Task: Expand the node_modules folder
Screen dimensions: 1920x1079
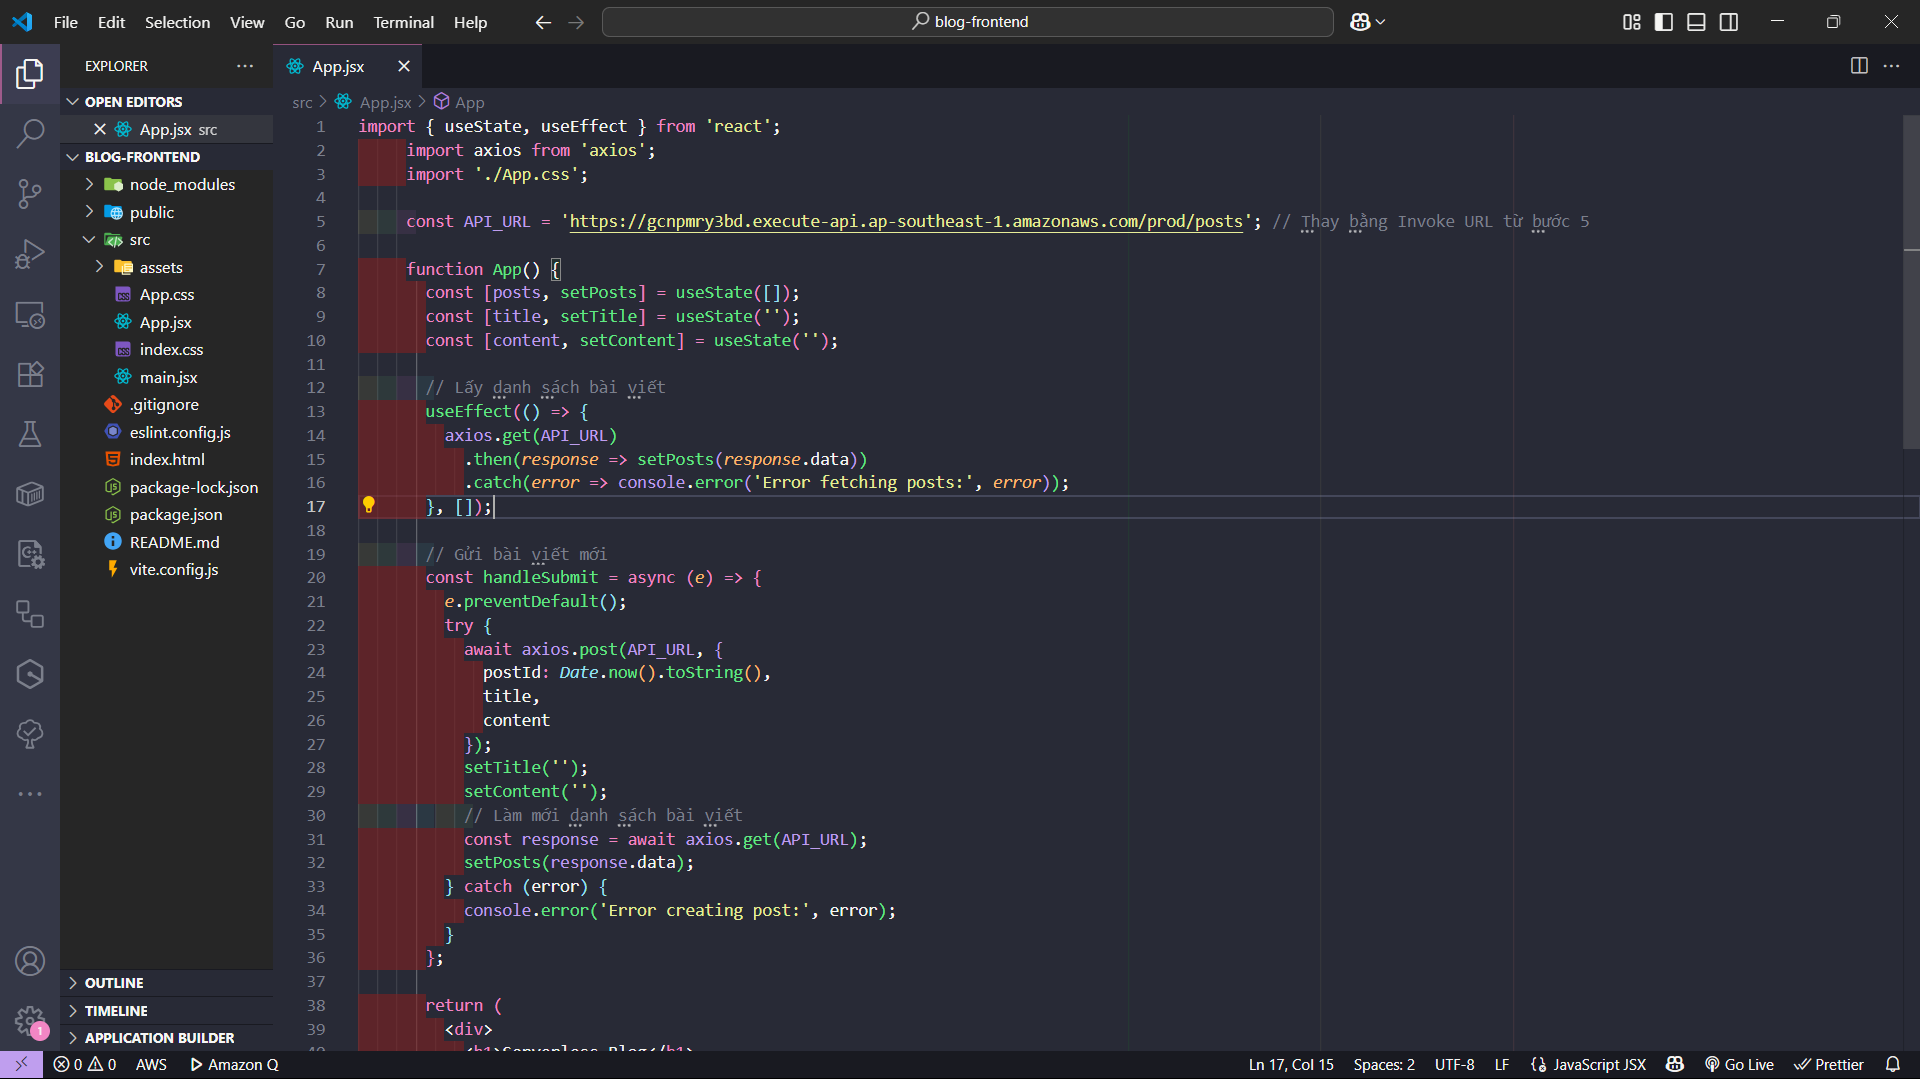Action: tap(182, 185)
